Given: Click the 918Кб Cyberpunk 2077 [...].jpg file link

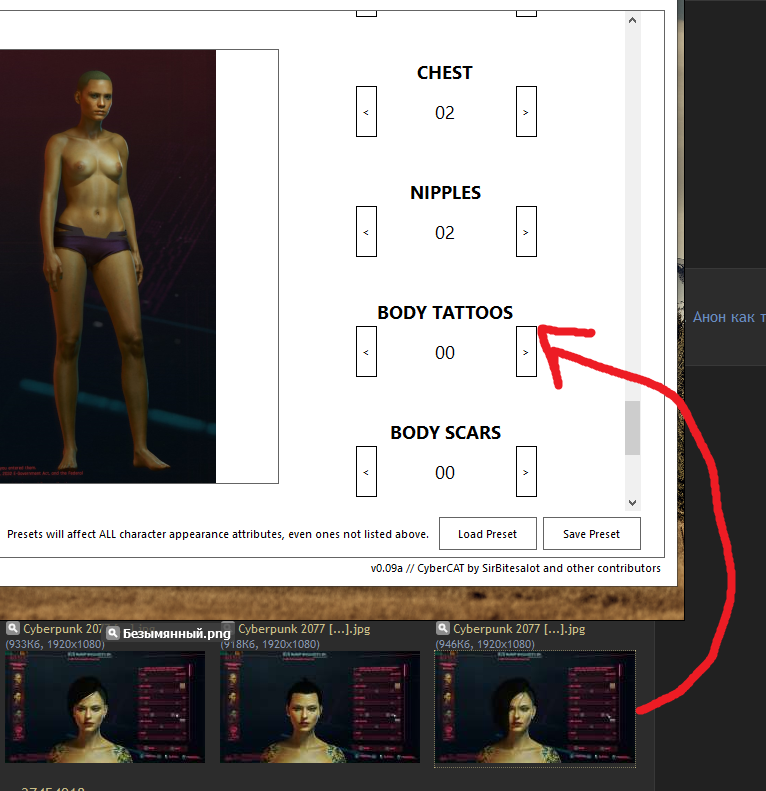Looking at the screenshot, I should pos(304,629).
